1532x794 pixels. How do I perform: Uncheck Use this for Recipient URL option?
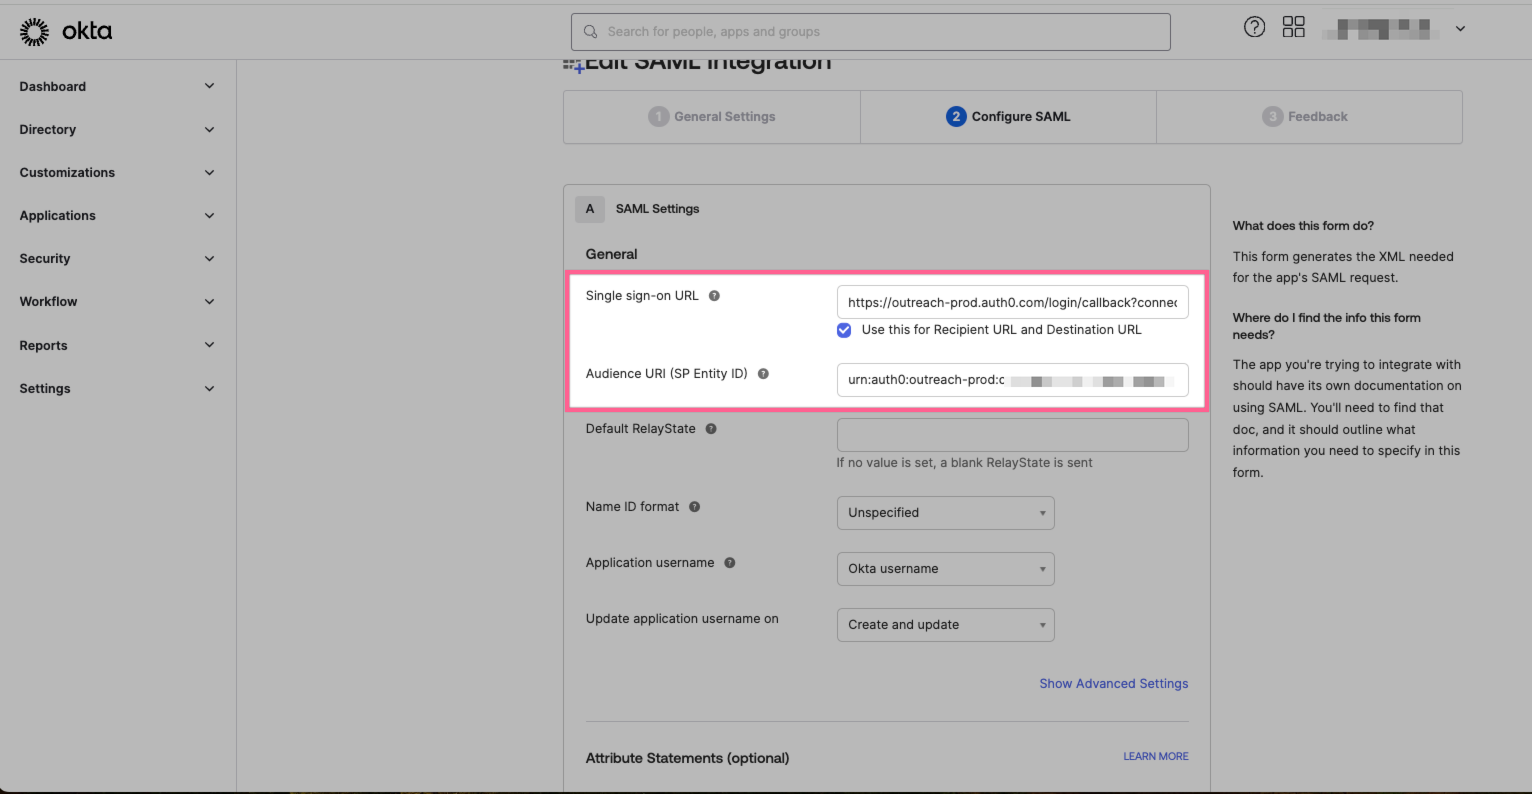coord(844,330)
